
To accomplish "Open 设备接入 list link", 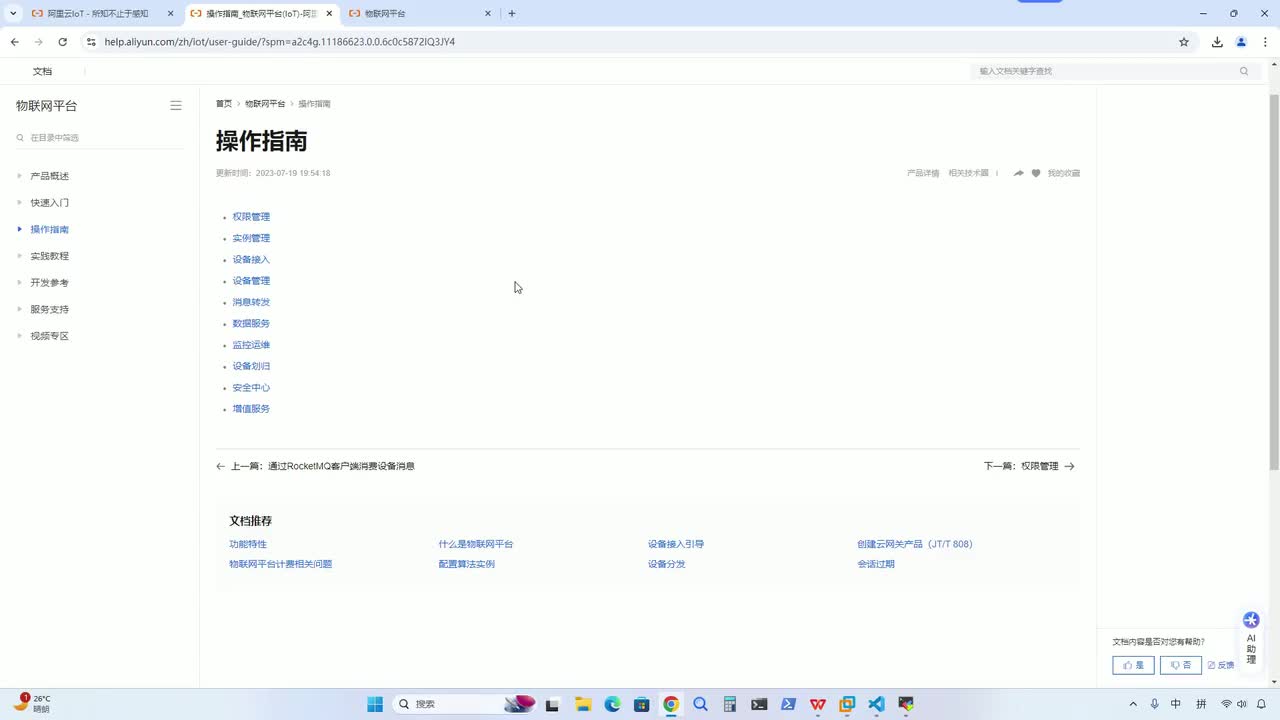I will tap(251, 260).
